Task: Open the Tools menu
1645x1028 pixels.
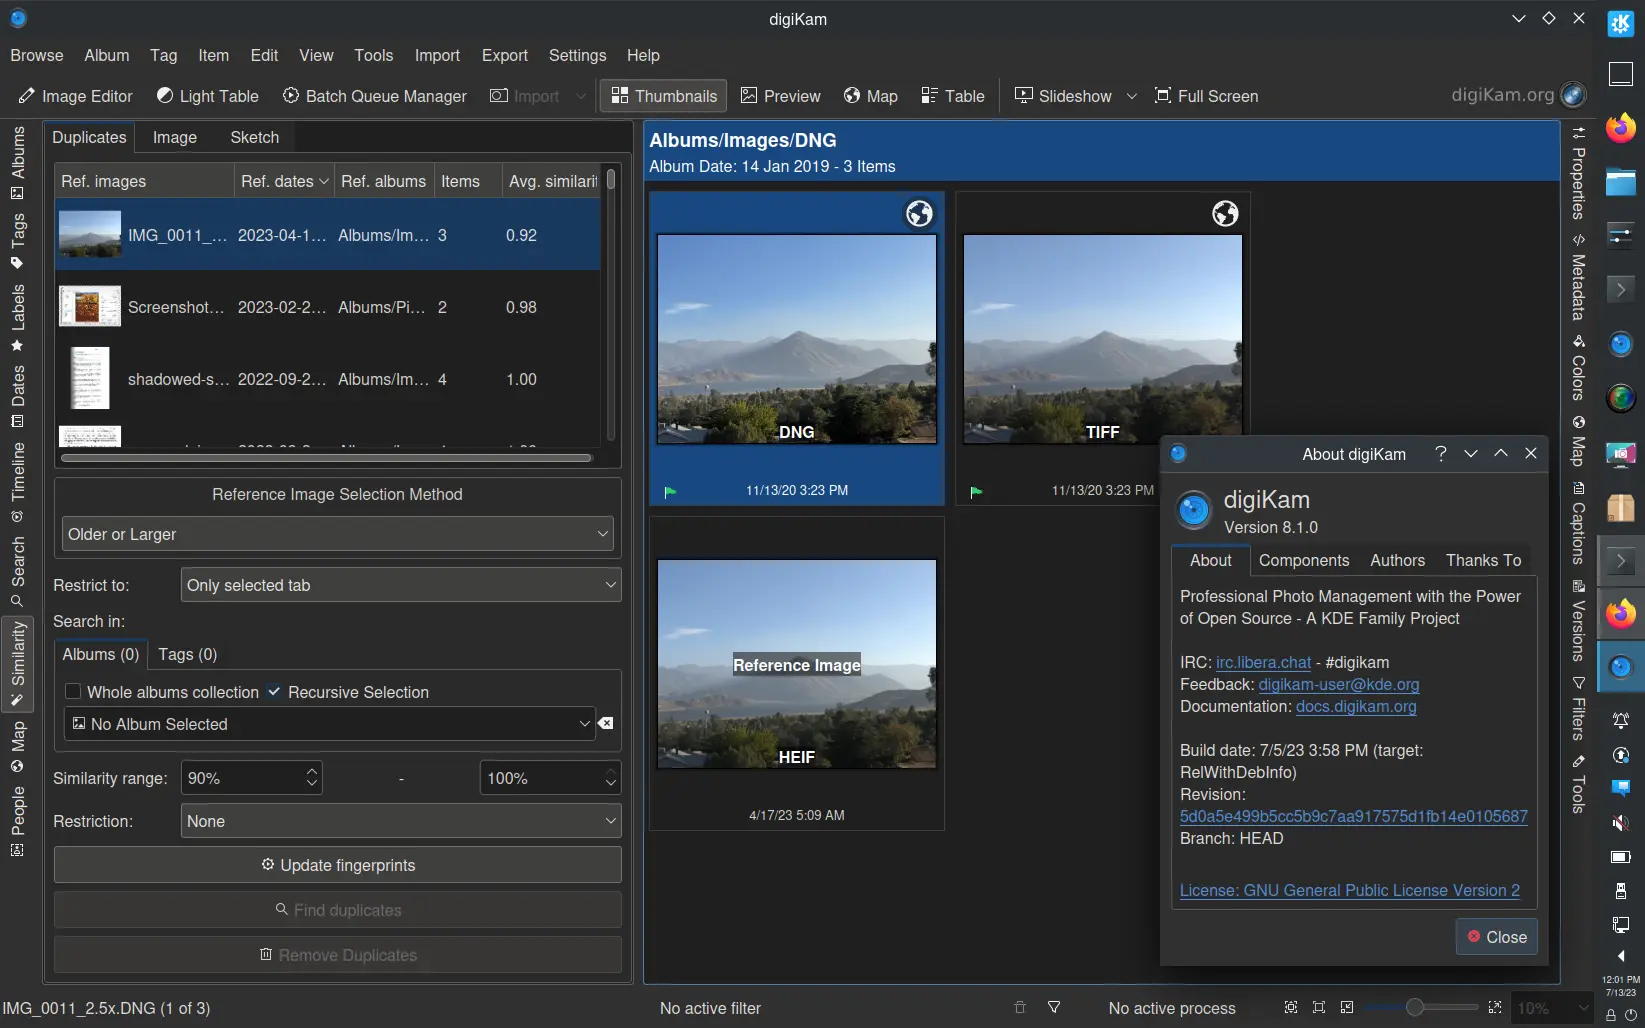Action: tap(373, 55)
